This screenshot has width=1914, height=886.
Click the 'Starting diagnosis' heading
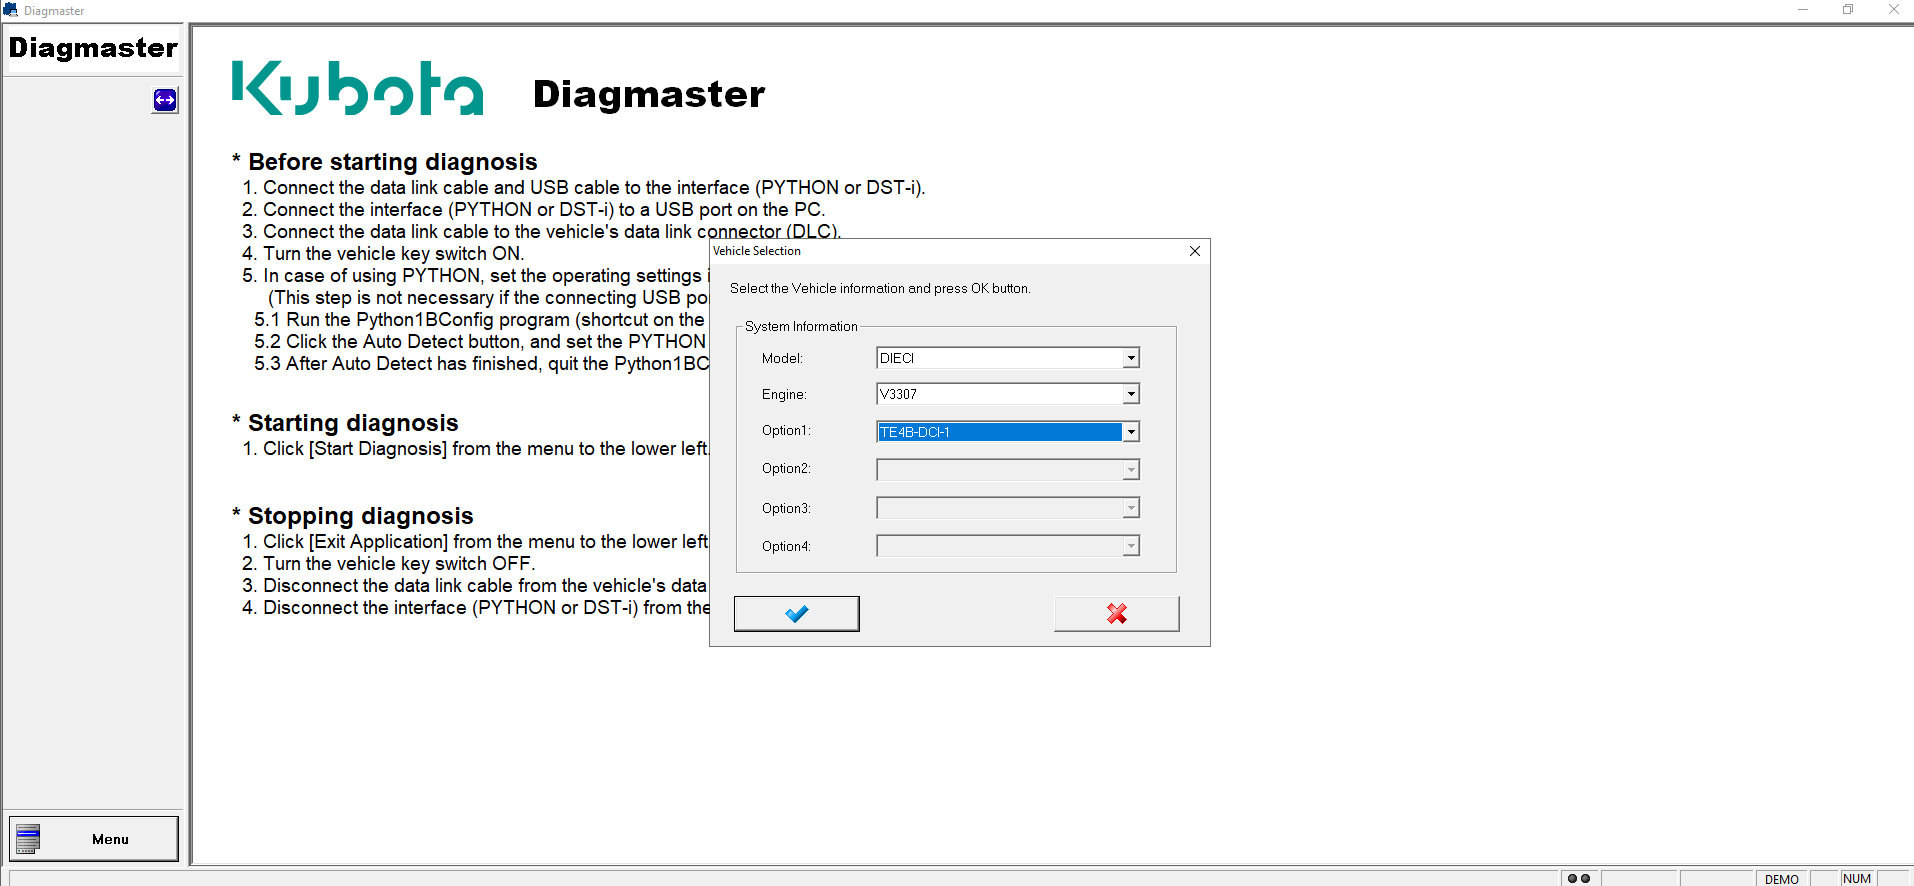tap(353, 423)
